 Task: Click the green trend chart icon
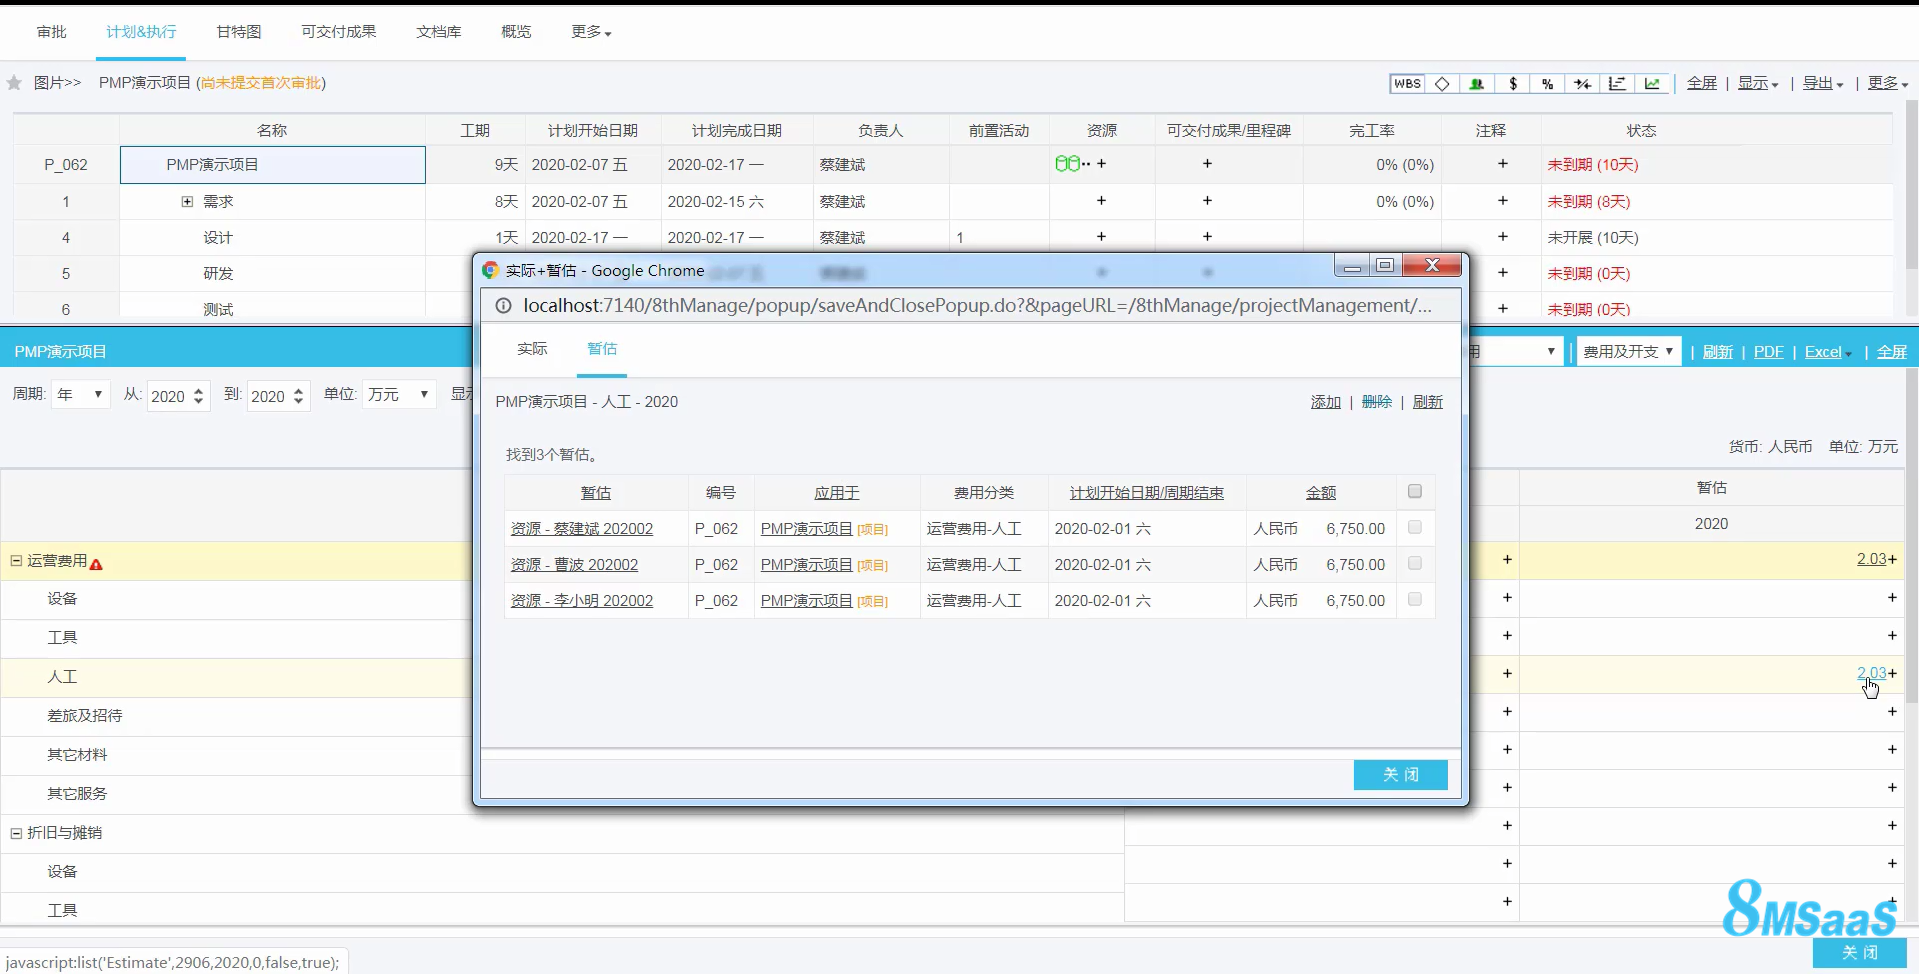1652,84
